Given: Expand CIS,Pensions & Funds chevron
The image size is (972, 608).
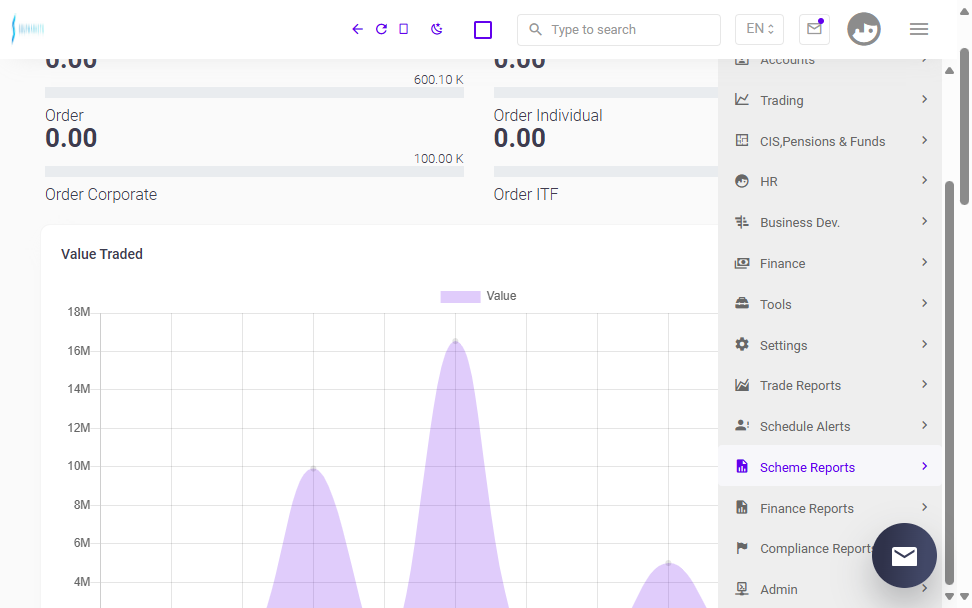Looking at the screenshot, I should [x=924, y=140].
